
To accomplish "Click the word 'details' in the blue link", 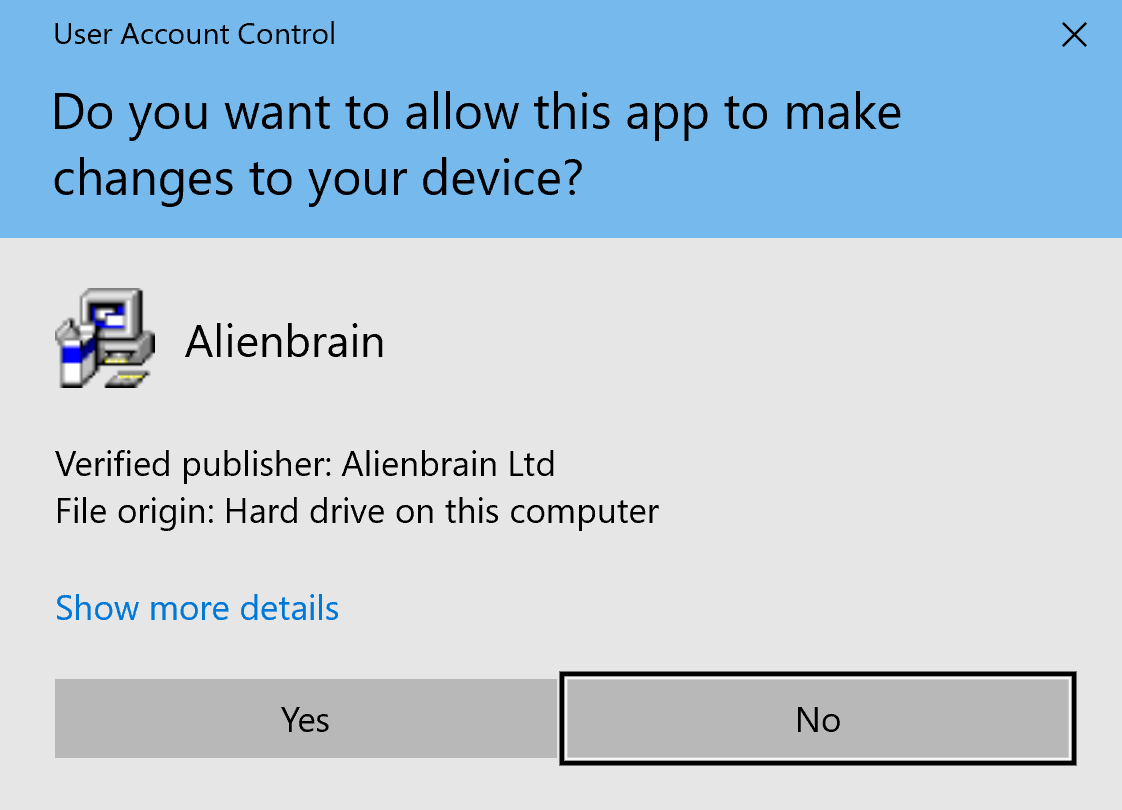I will [289, 608].
